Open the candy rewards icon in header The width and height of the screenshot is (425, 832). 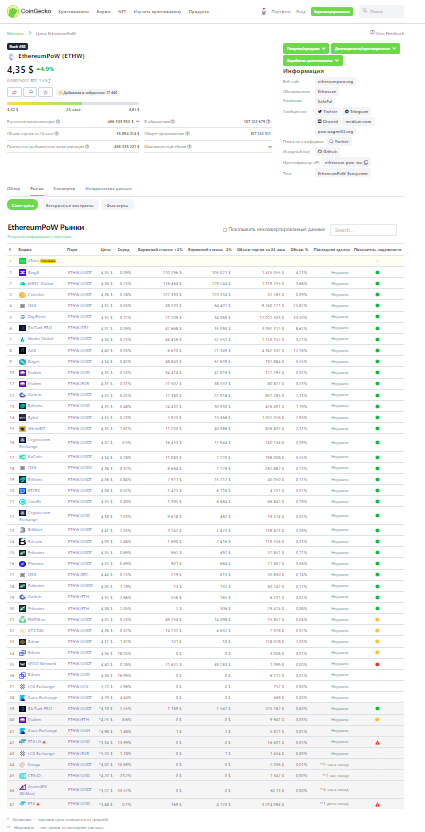pyautogui.click(x=264, y=11)
